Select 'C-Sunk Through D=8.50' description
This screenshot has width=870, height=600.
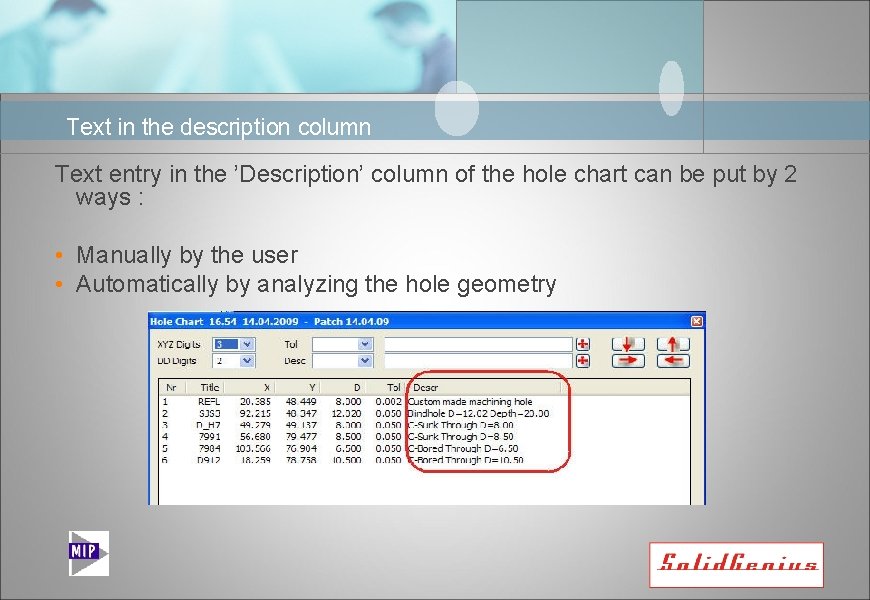coord(461,437)
